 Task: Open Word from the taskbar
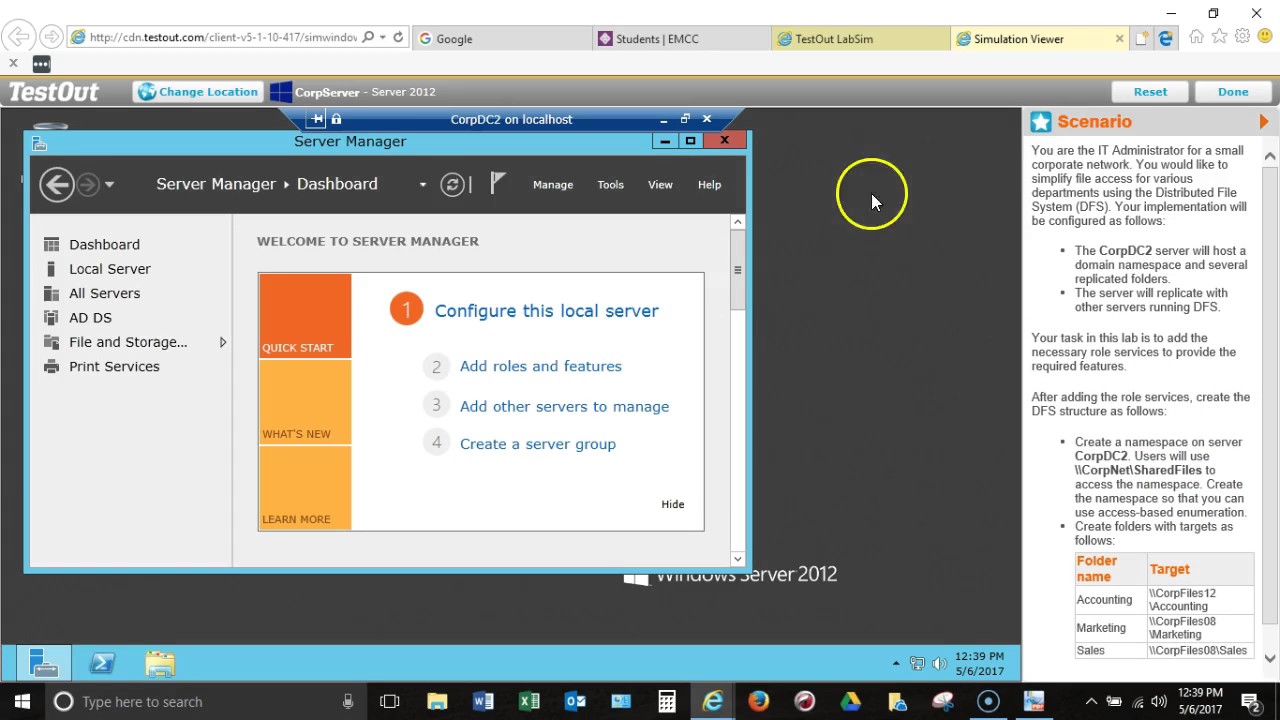tap(483, 702)
